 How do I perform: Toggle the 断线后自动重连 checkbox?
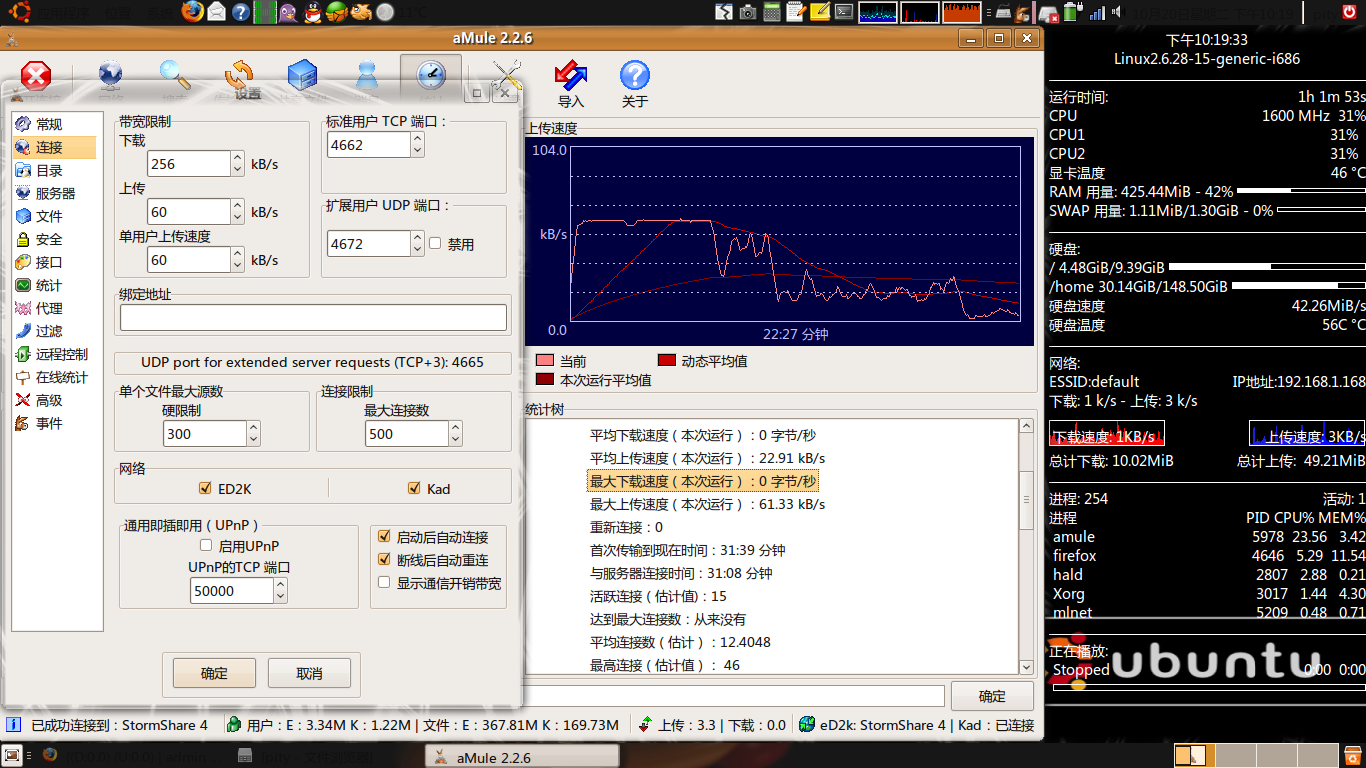click(x=384, y=559)
